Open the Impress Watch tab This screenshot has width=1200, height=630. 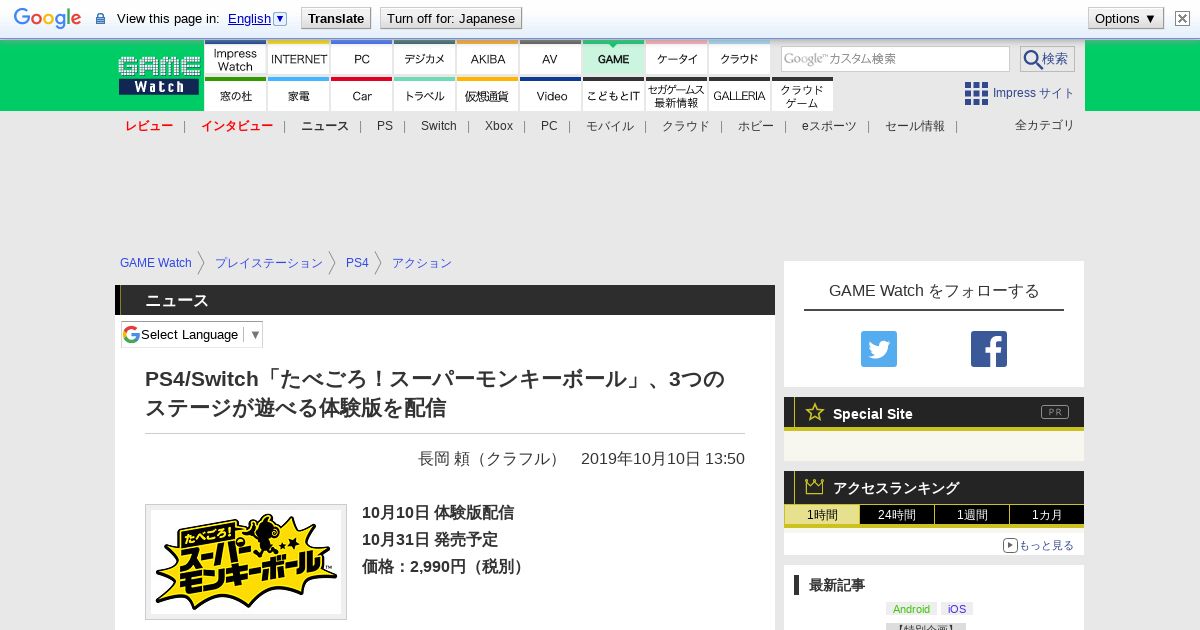pyautogui.click(x=235, y=59)
